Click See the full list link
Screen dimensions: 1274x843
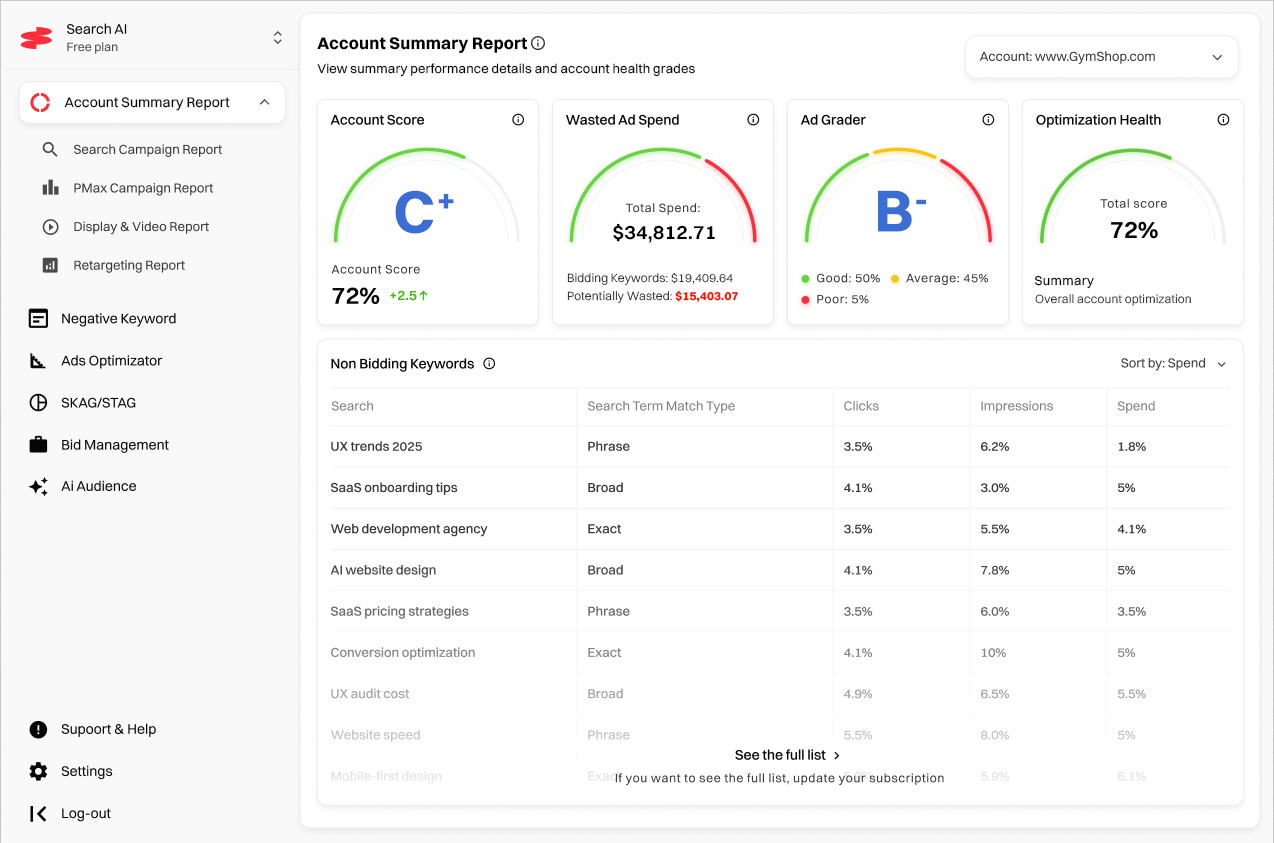click(x=787, y=755)
